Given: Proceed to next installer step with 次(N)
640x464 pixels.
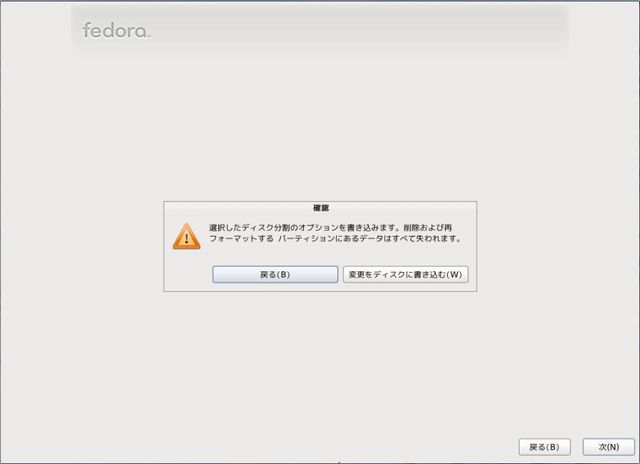Looking at the screenshot, I should click(x=609, y=447).
